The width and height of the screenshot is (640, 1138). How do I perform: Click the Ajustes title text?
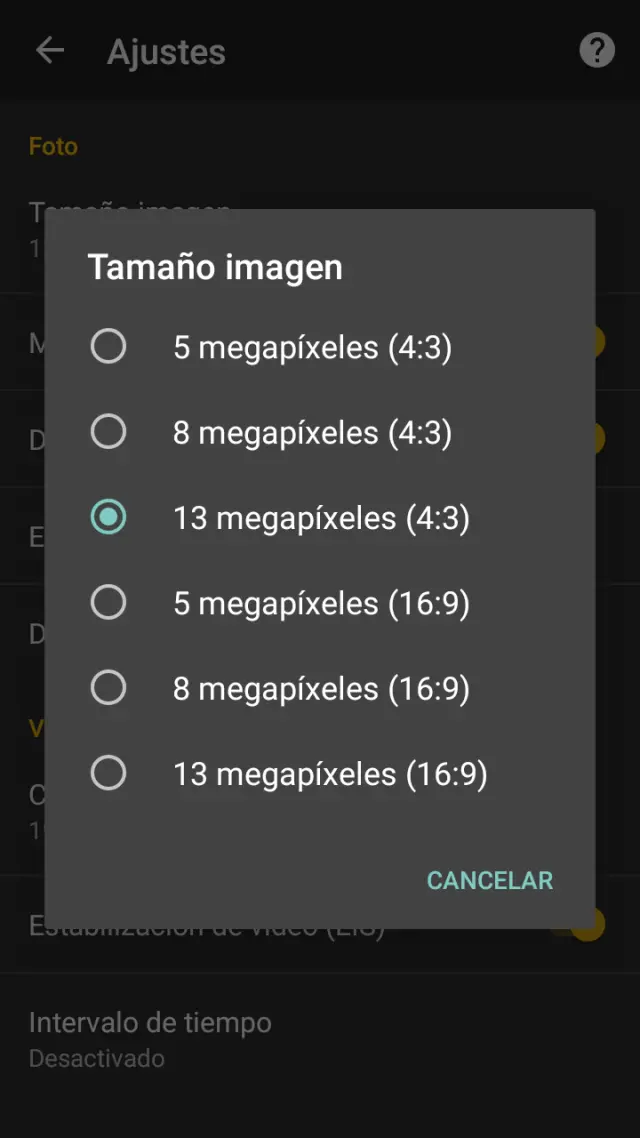pyautogui.click(x=166, y=52)
